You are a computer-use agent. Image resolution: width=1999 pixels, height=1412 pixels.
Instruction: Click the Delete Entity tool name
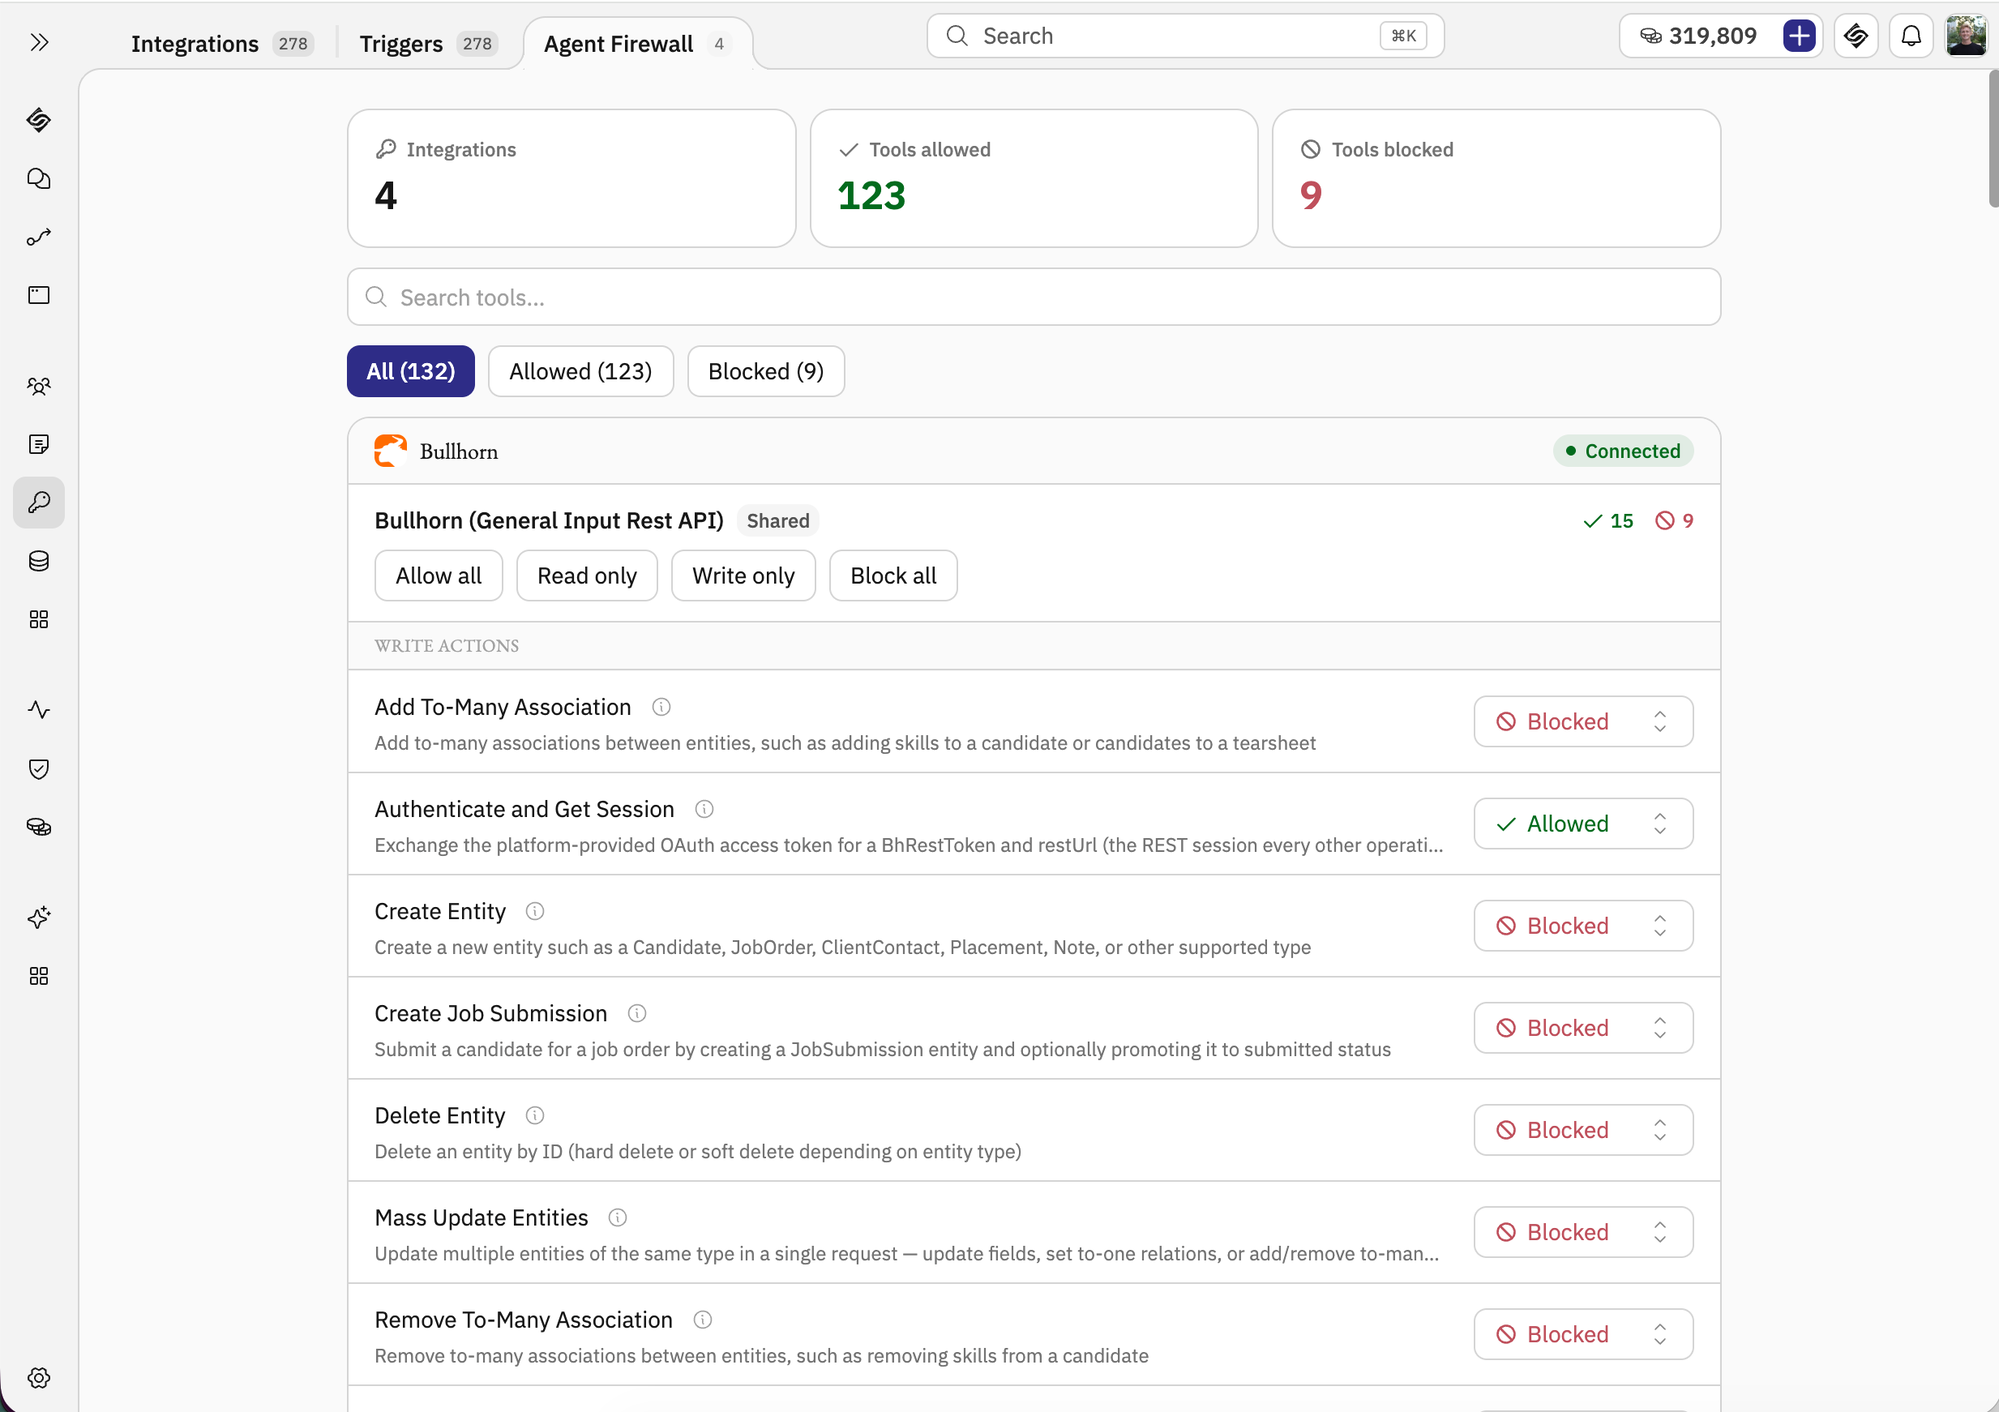coord(440,1115)
